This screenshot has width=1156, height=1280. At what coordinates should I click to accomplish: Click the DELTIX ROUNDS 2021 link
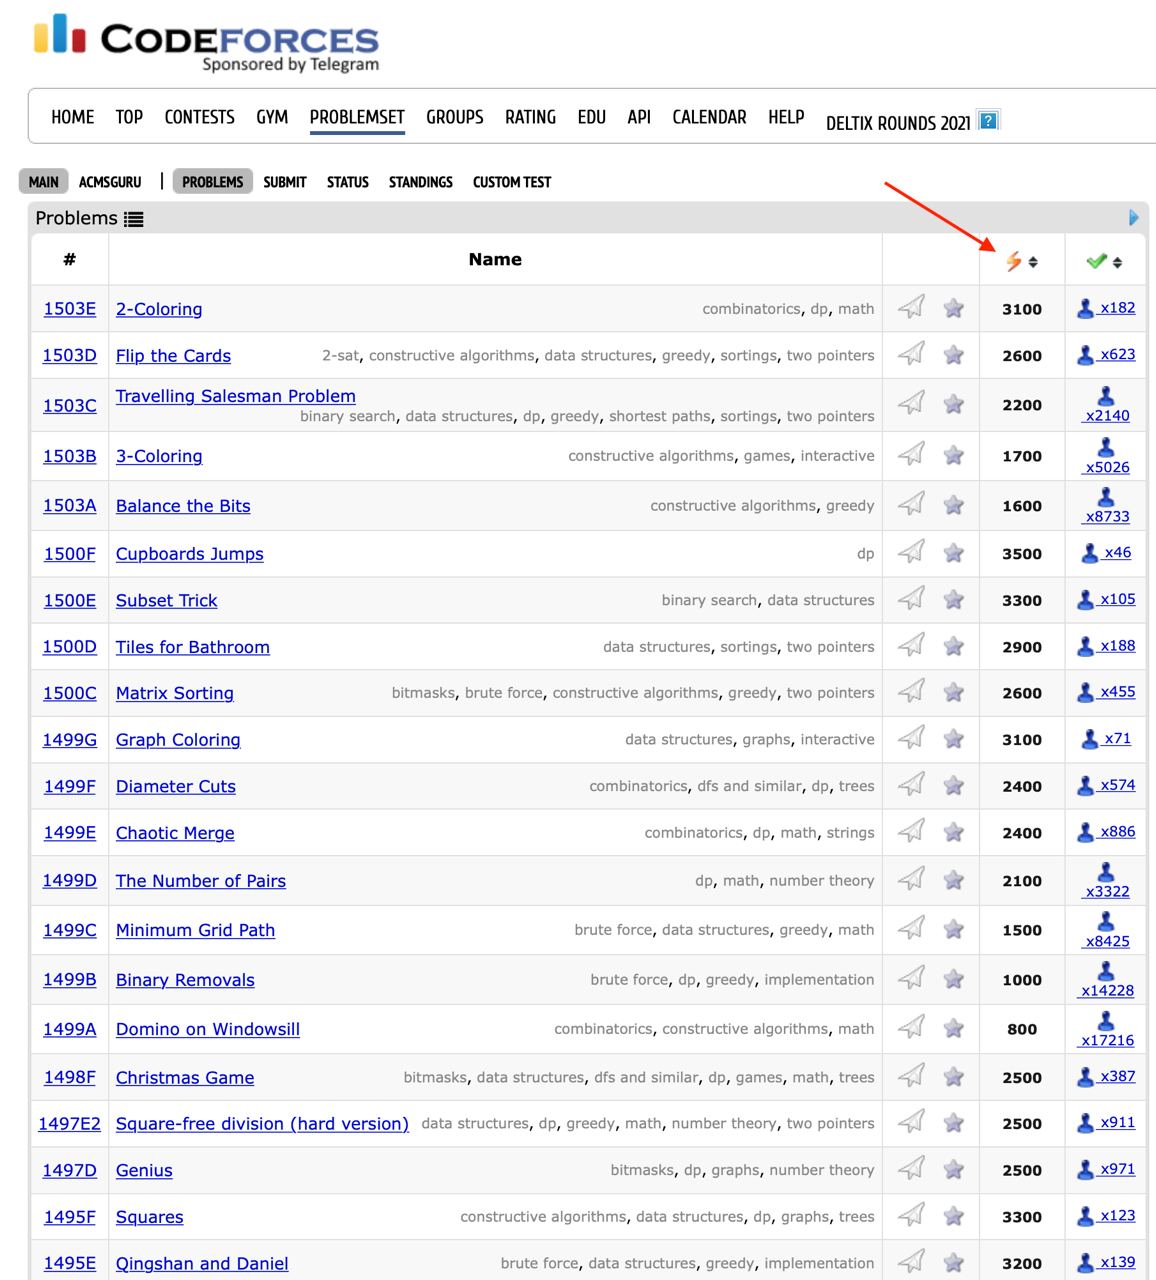898,123
